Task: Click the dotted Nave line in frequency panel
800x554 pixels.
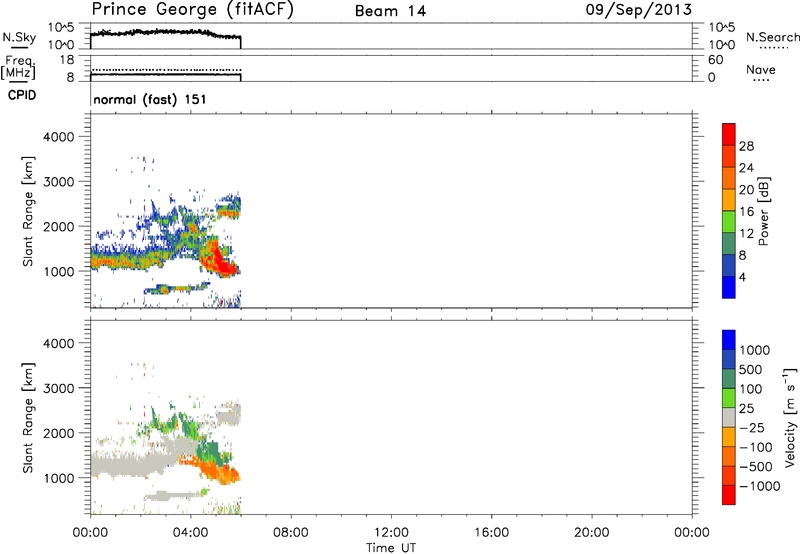Action: [x=165, y=70]
